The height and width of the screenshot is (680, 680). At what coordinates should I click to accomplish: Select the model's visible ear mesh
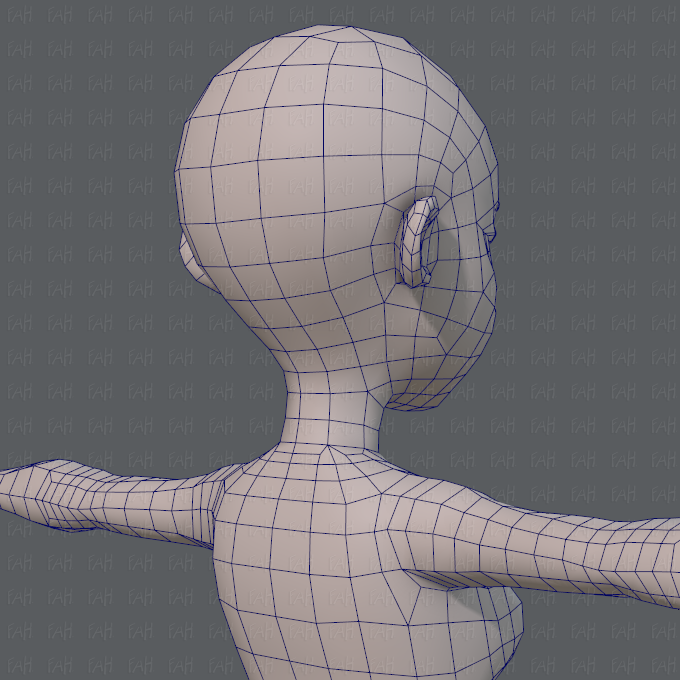tap(417, 242)
